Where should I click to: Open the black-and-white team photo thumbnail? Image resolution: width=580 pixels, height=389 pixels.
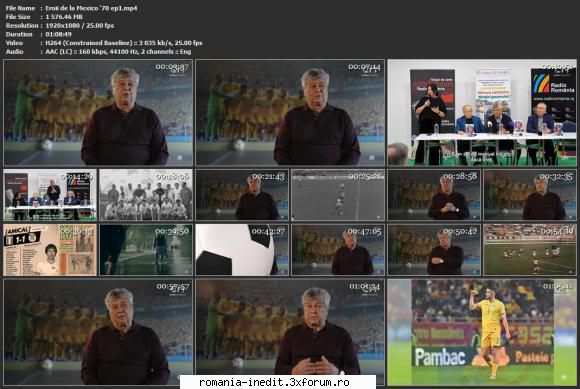click(146, 195)
